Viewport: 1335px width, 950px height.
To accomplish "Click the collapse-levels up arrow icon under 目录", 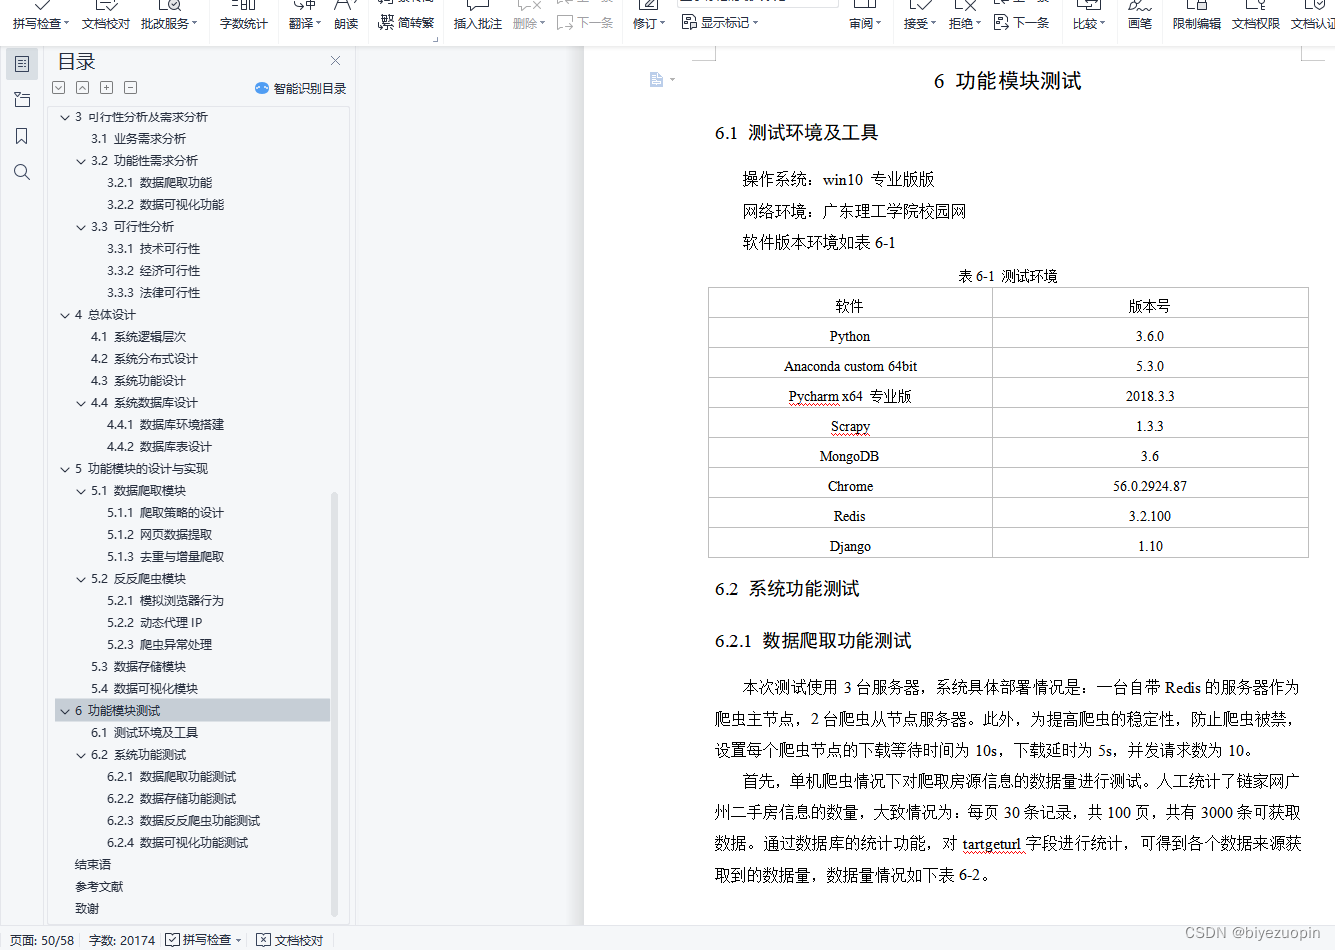I will [x=83, y=88].
